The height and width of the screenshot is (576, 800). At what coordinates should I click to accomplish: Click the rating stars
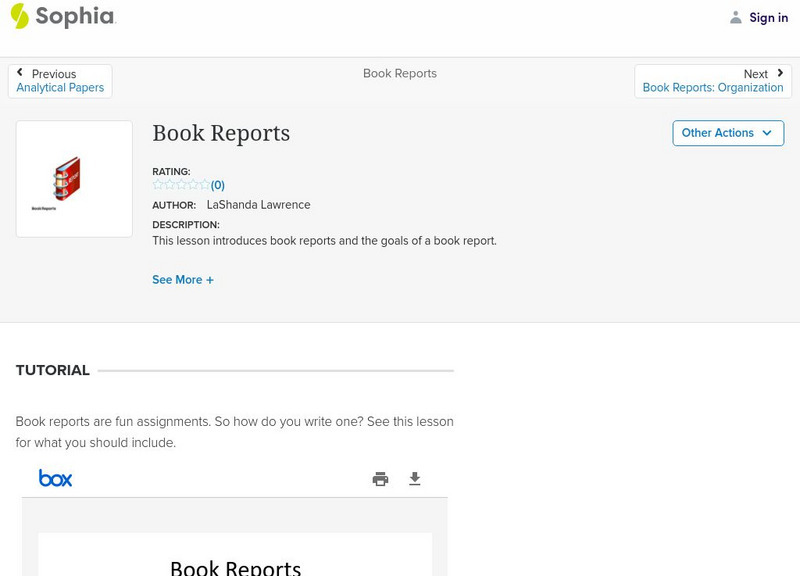pyautogui.click(x=181, y=185)
